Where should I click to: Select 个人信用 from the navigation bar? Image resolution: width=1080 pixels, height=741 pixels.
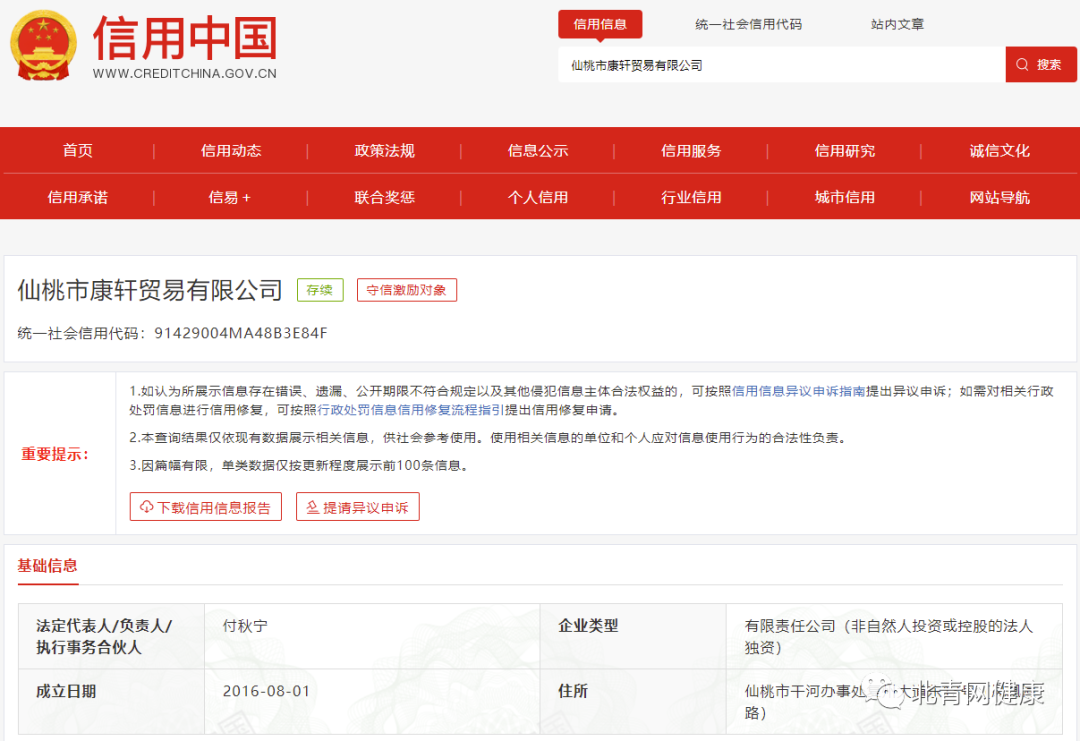point(539,197)
